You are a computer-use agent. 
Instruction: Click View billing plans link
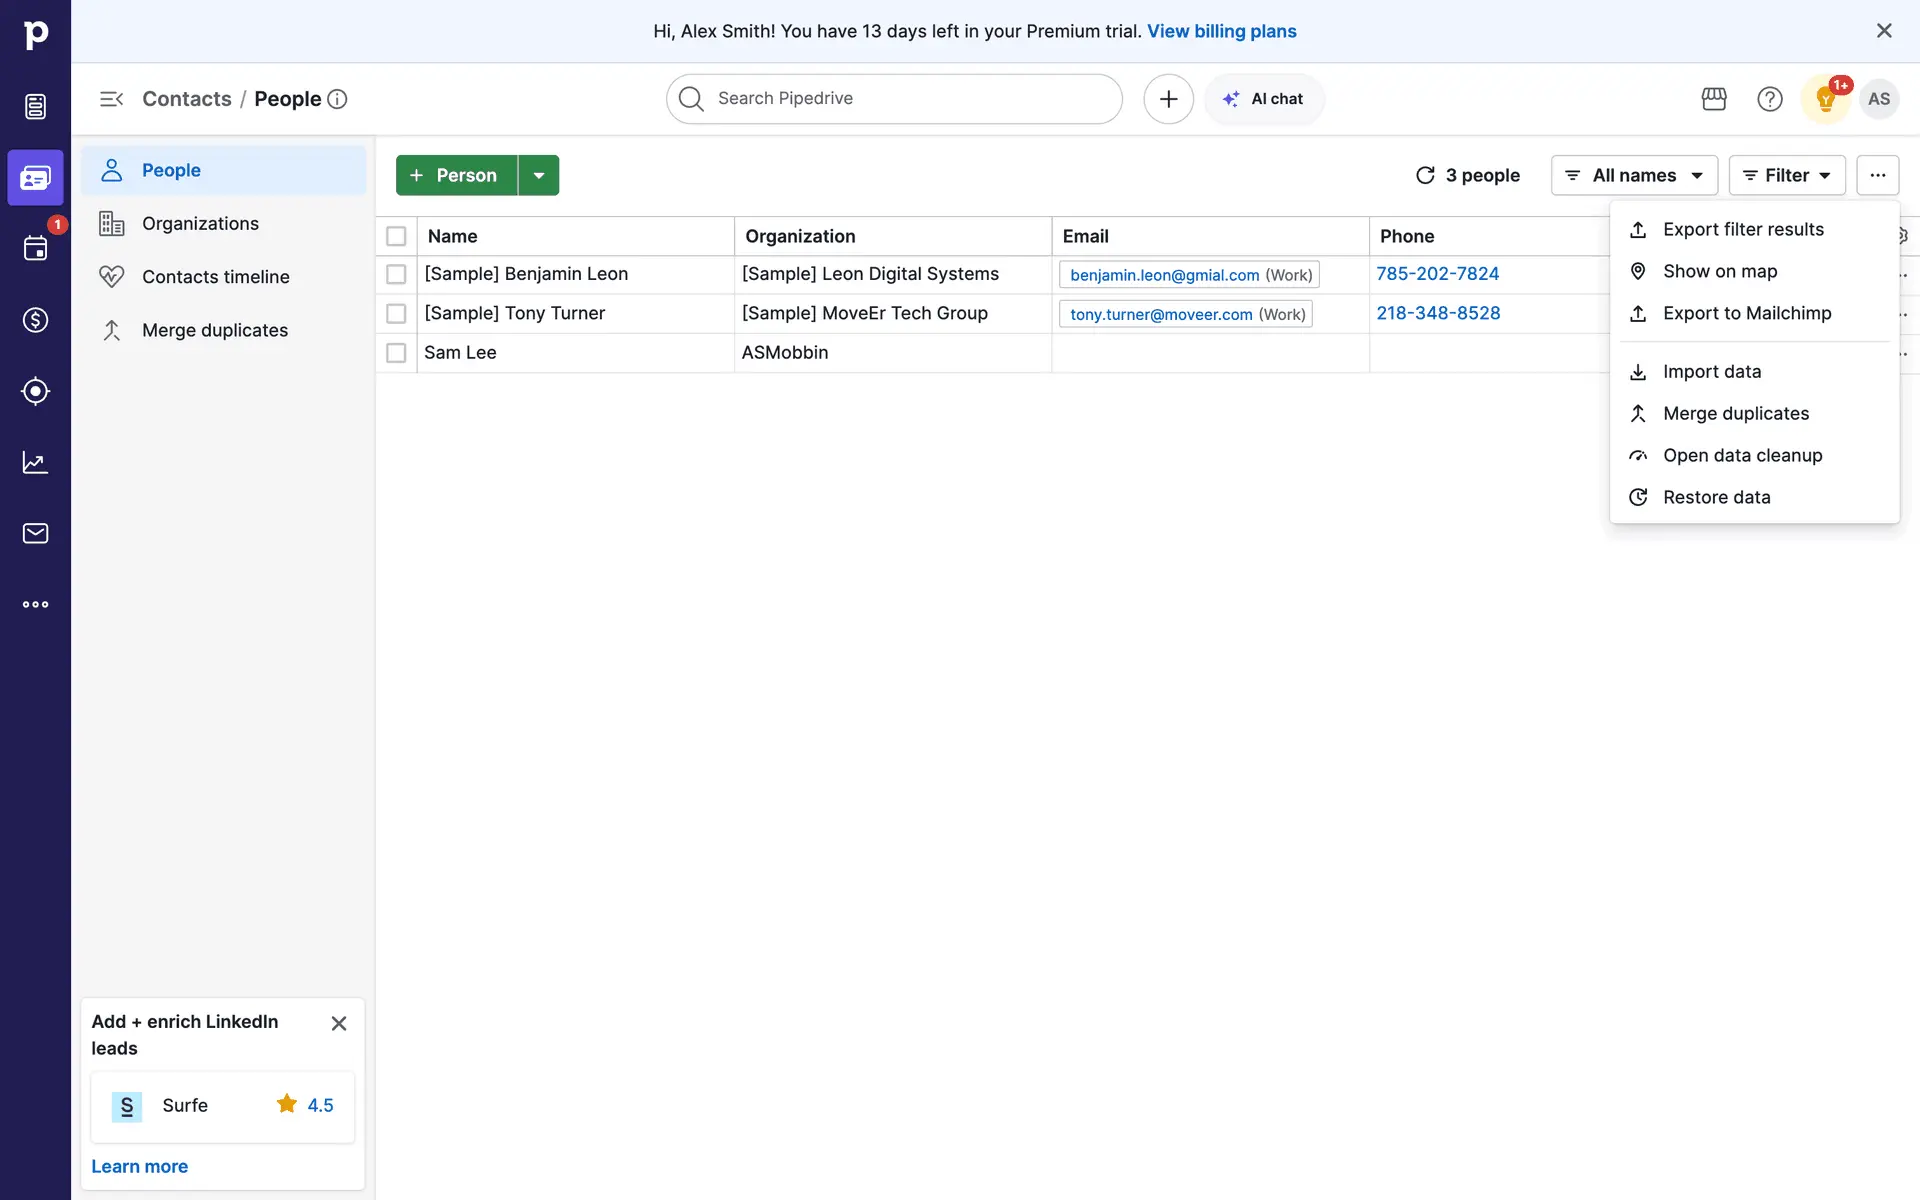click(1221, 31)
